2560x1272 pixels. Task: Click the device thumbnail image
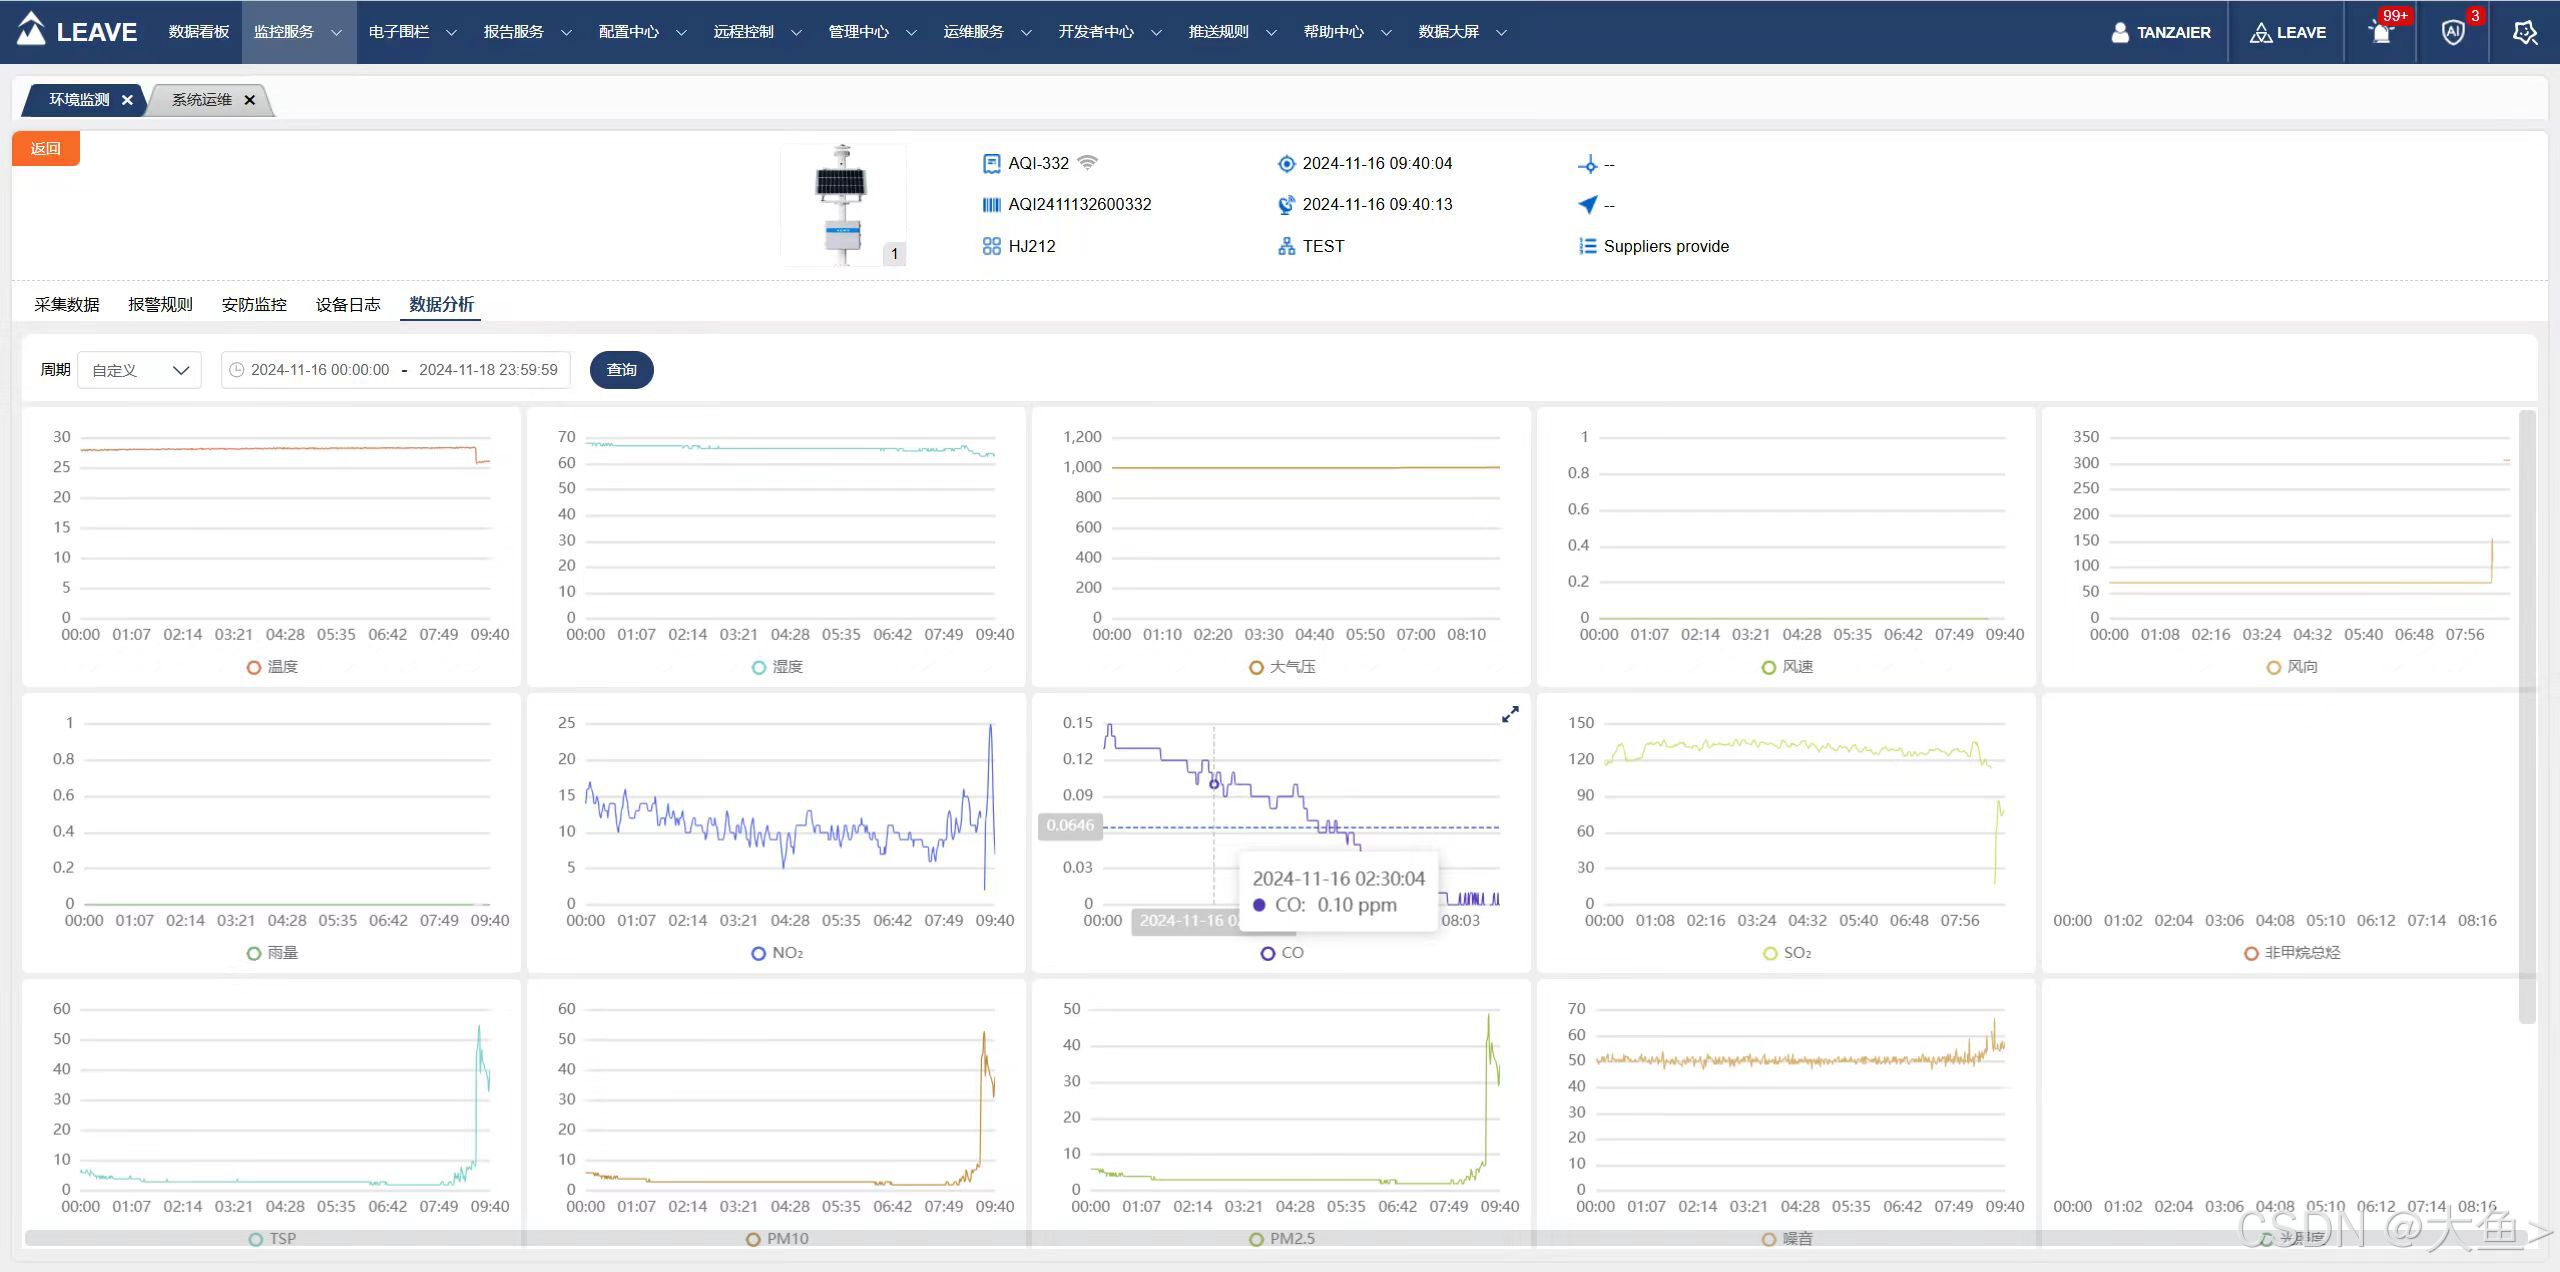coord(843,205)
